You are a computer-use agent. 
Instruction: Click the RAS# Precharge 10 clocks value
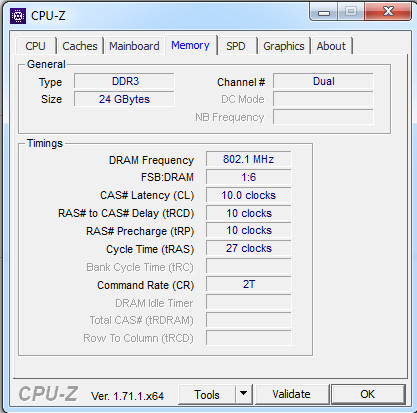click(249, 230)
